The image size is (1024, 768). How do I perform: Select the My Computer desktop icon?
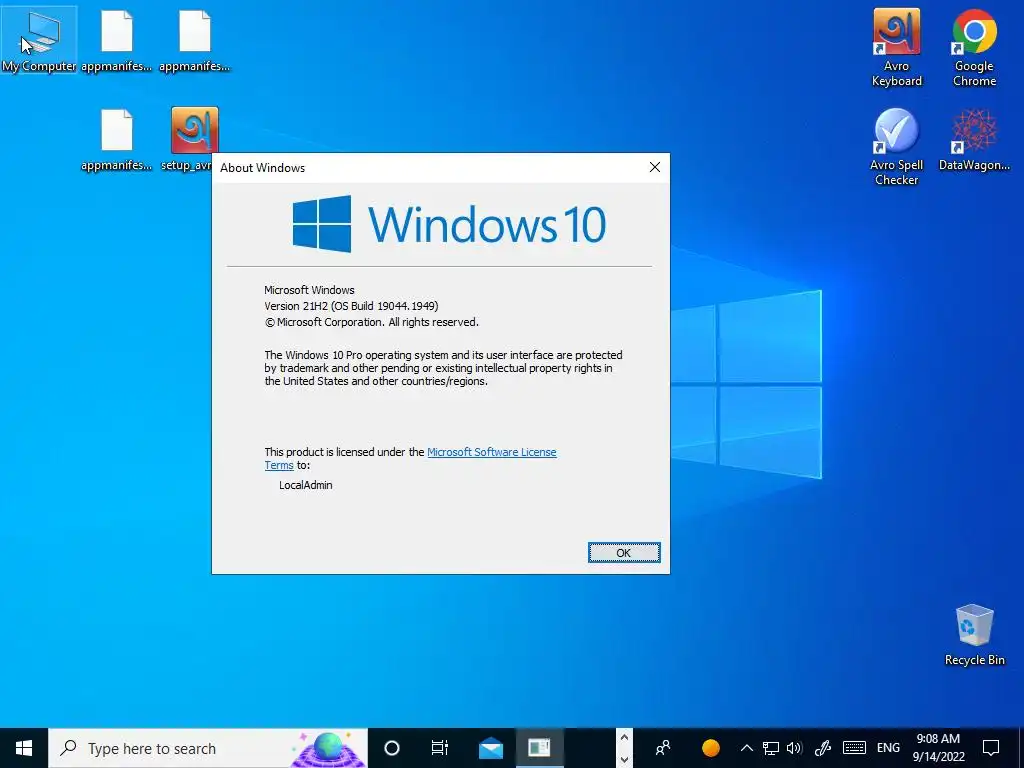point(39,40)
